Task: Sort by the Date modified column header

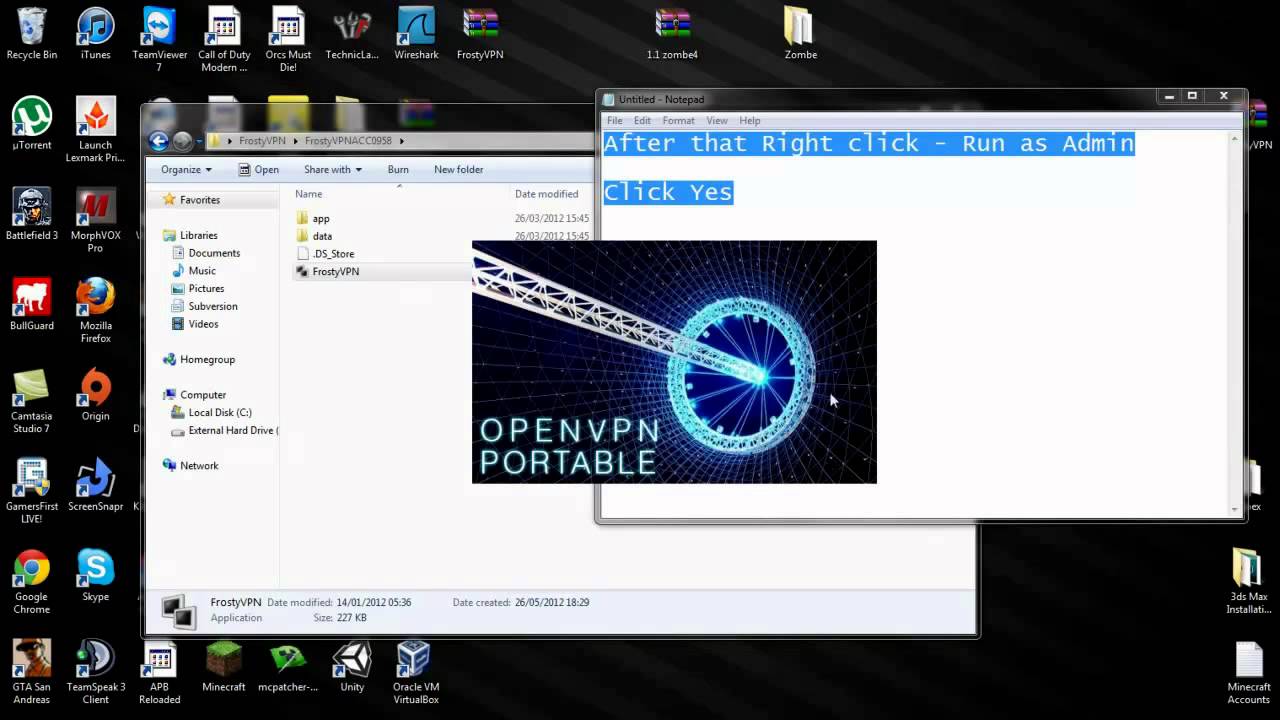Action: coord(546,194)
